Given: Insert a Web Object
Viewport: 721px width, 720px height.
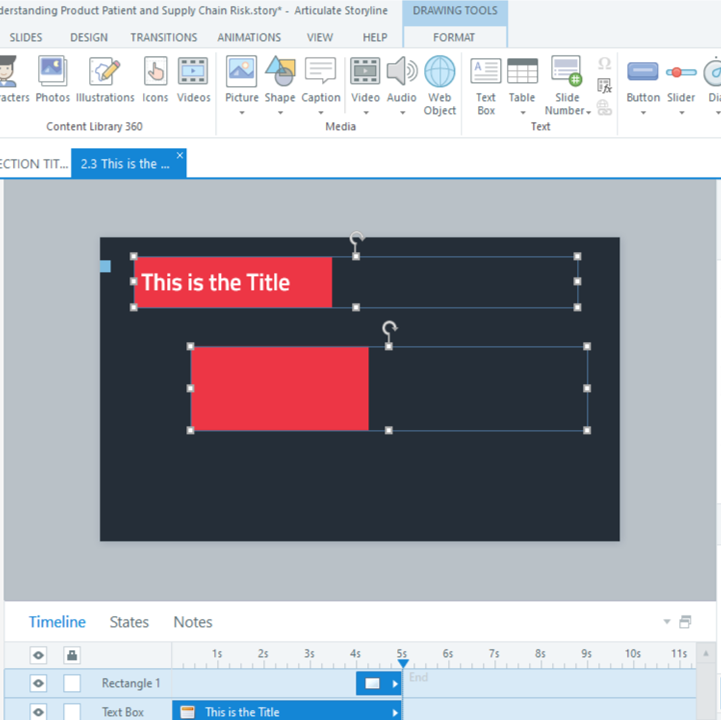Looking at the screenshot, I should [440, 86].
